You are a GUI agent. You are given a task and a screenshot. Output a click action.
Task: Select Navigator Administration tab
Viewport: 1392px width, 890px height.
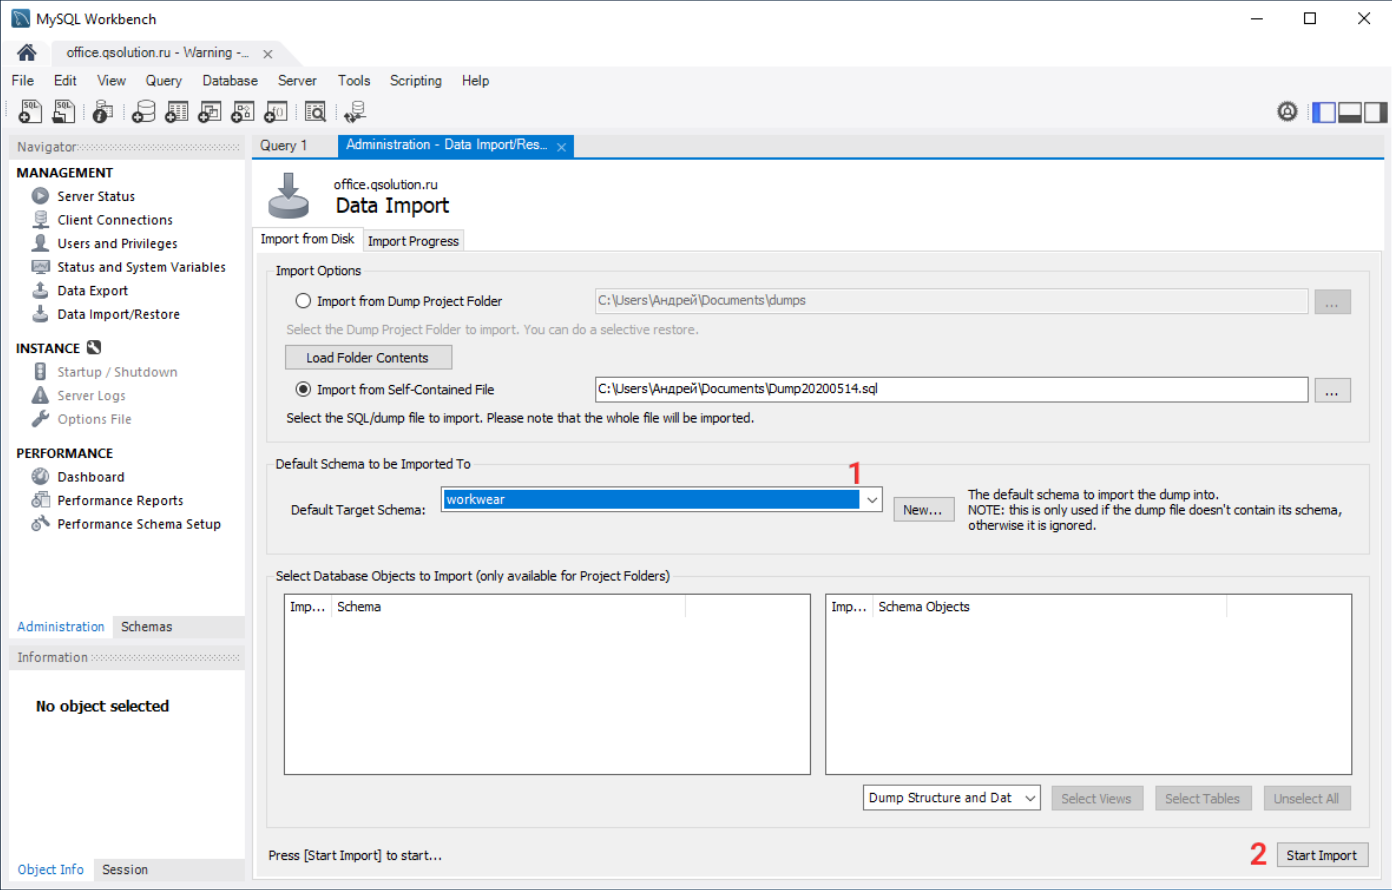point(61,627)
